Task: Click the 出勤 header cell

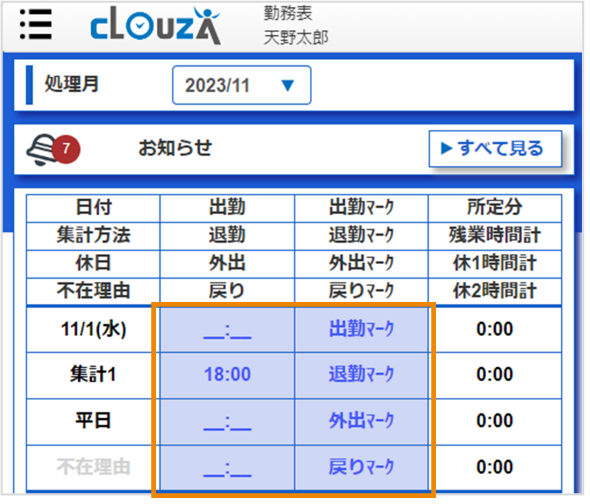Action: point(227,208)
